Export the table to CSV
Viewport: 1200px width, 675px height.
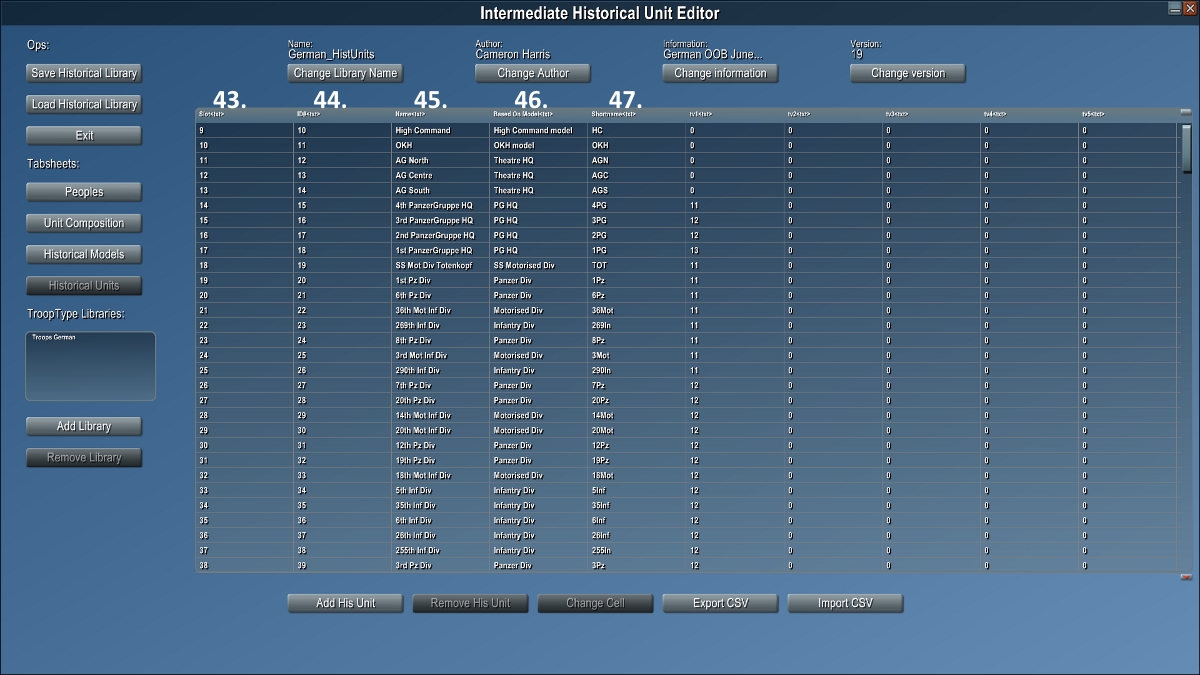click(721, 603)
